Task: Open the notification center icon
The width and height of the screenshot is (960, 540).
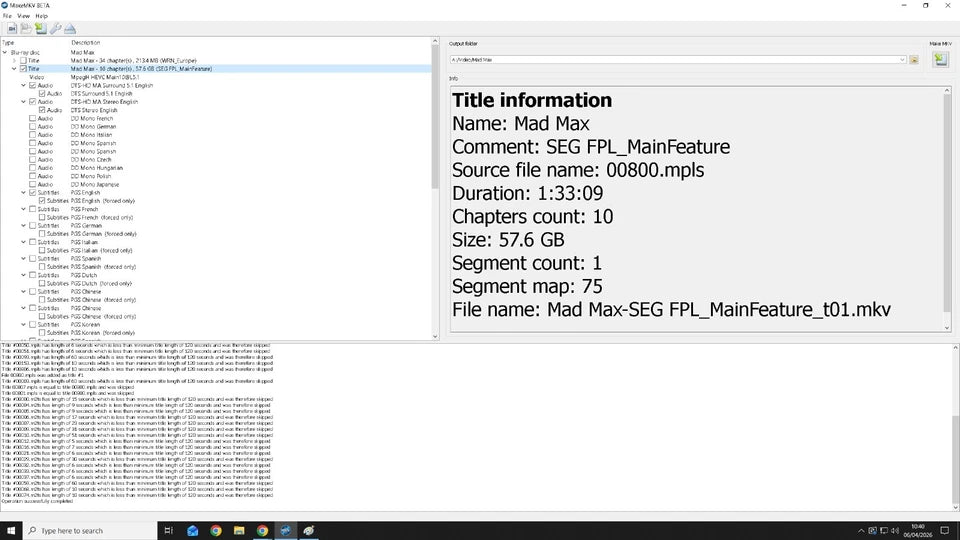Action: [x=945, y=530]
